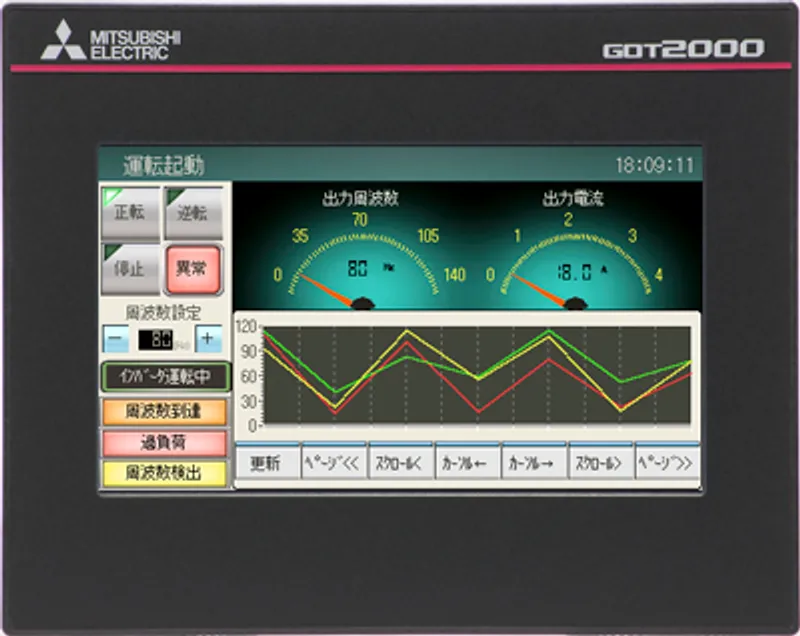Tap the カーソル→ cursor right button
The height and width of the screenshot is (636, 800).
[534, 462]
